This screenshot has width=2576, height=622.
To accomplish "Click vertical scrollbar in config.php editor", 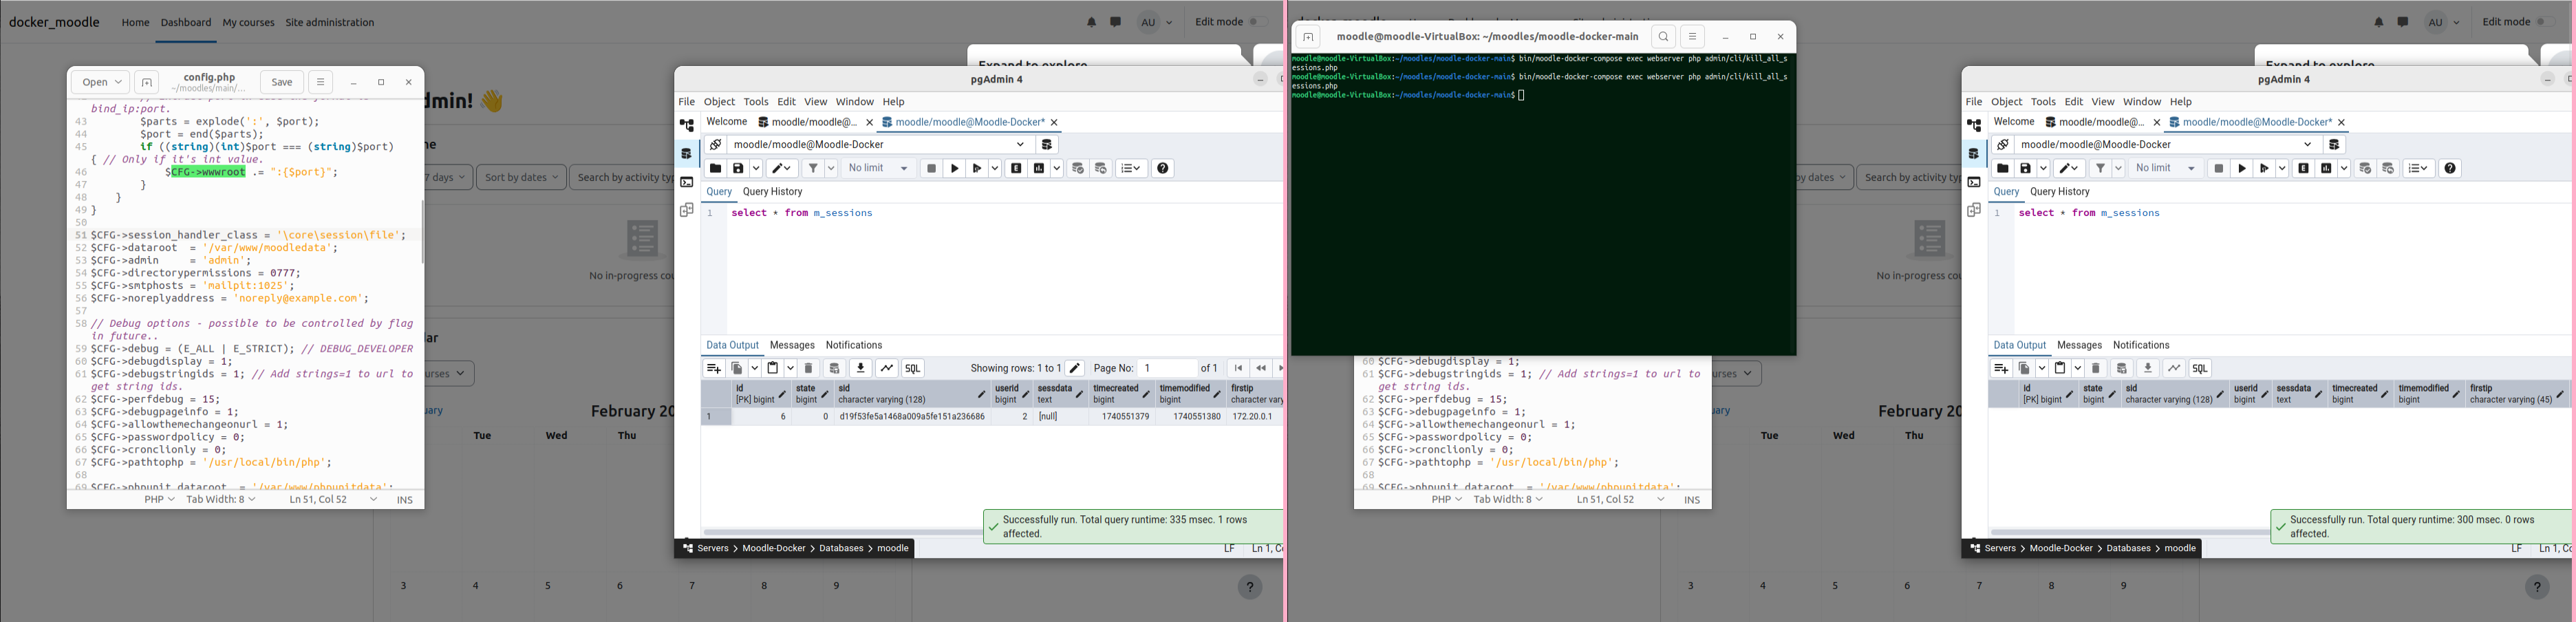I will point(422,232).
